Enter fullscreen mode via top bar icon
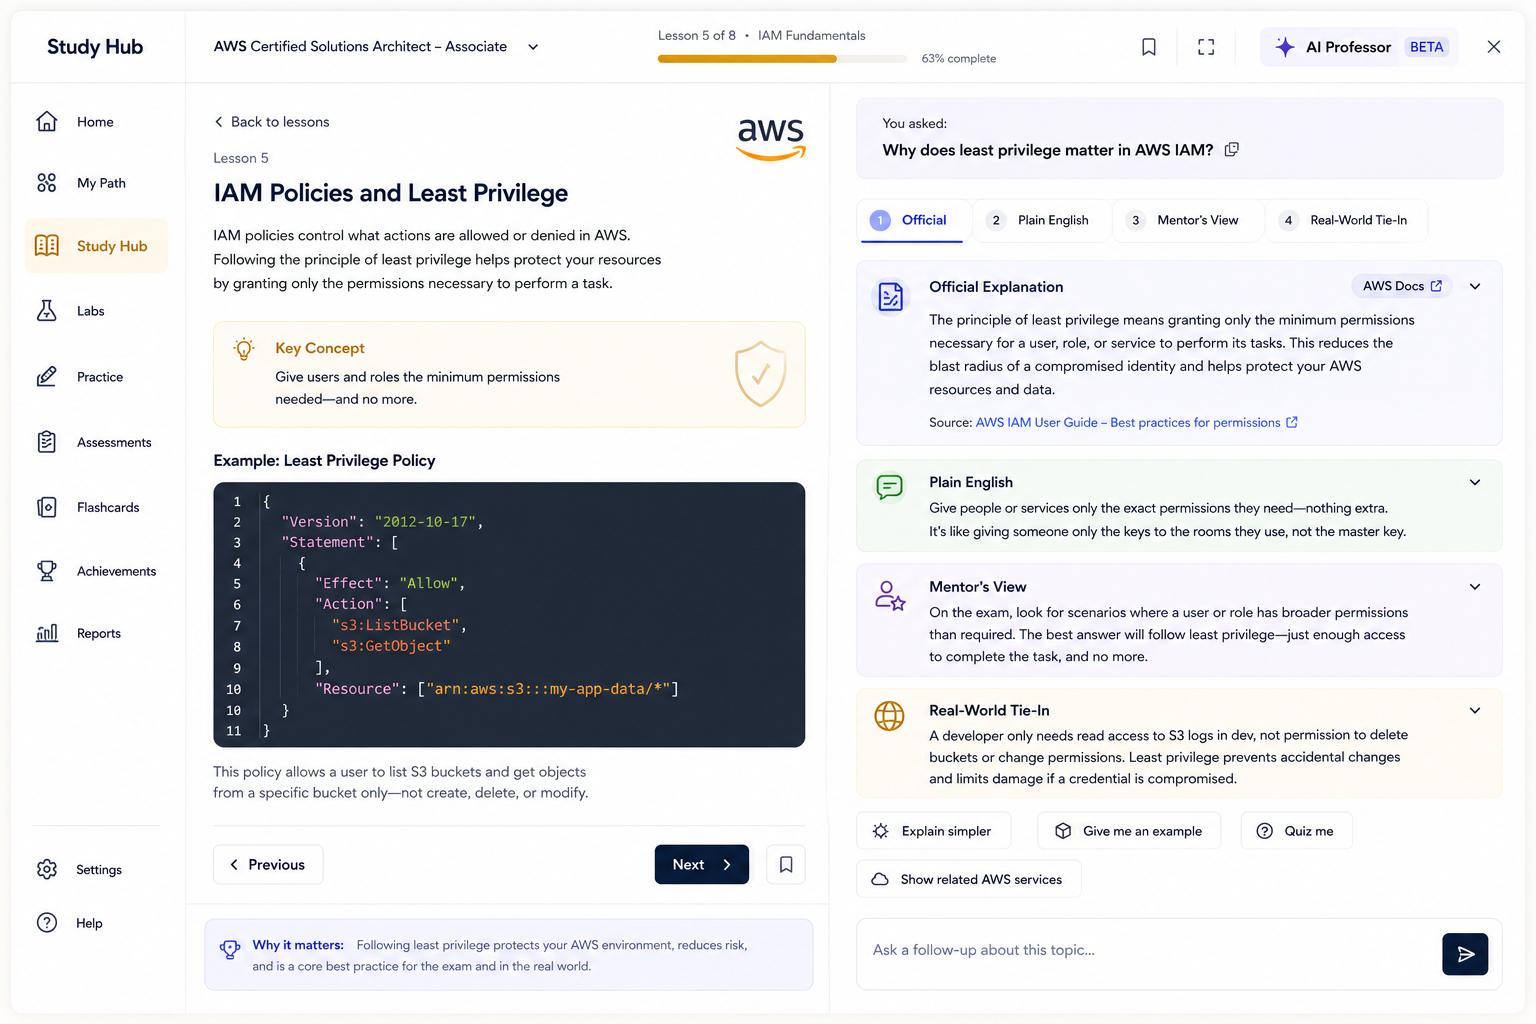The image size is (1536, 1024). click(x=1206, y=47)
